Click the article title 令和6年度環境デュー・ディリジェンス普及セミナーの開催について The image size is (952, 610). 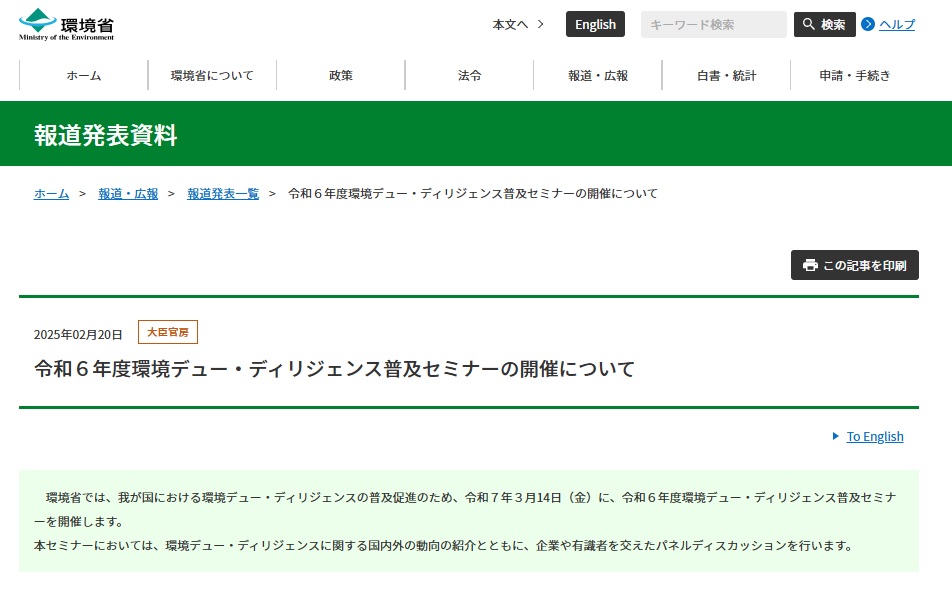pos(335,368)
